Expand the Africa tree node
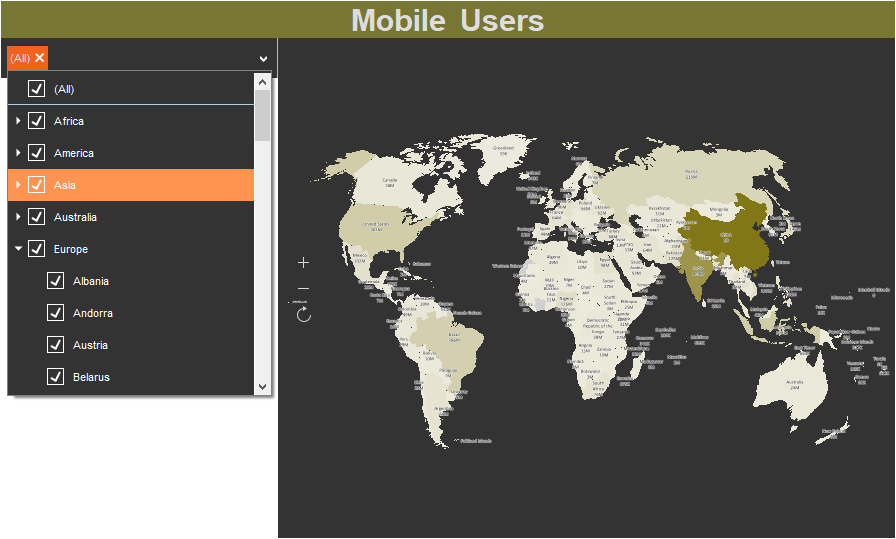The height and width of the screenshot is (539, 896). [x=18, y=121]
